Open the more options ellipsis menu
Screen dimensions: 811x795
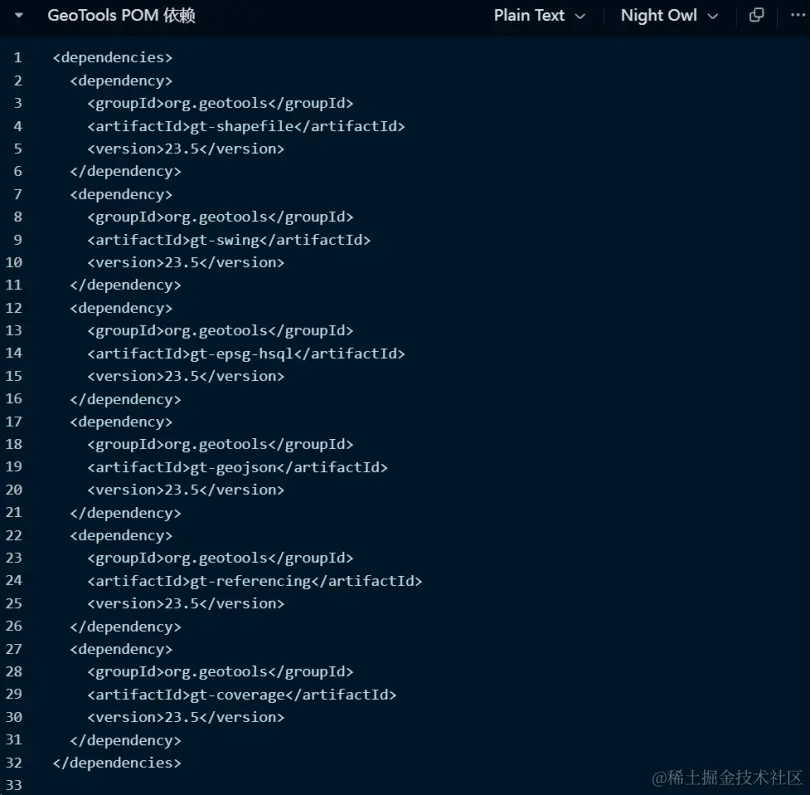tap(798, 15)
